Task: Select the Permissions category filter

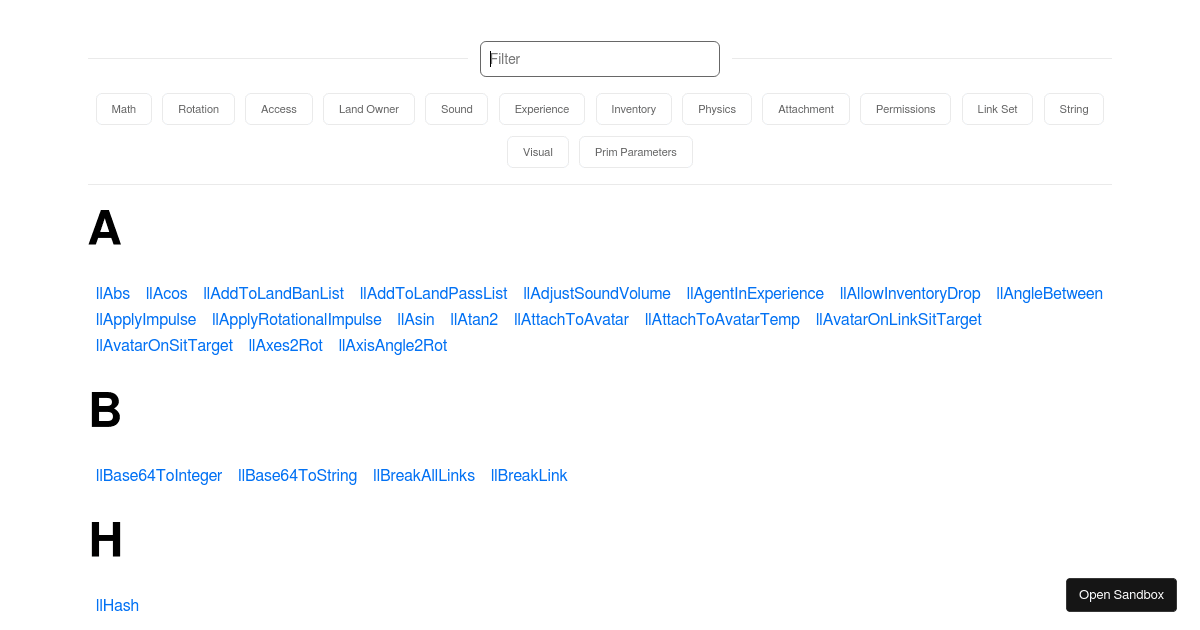Action: 905,109
